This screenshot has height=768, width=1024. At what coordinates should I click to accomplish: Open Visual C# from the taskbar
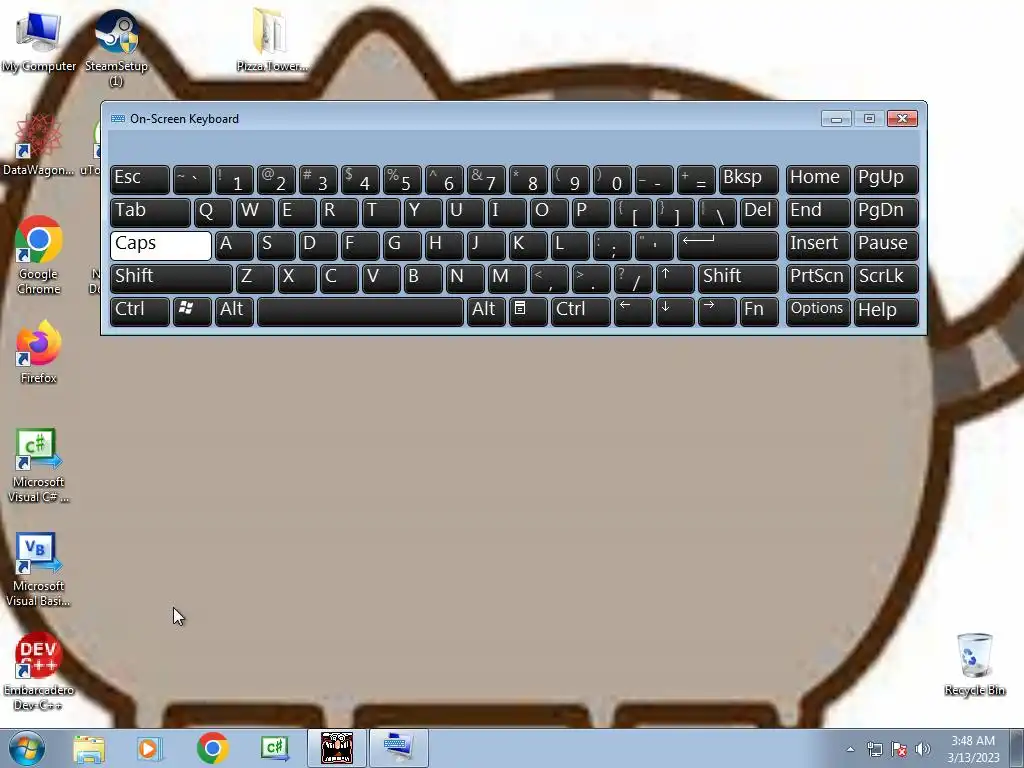(x=274, y=748)
